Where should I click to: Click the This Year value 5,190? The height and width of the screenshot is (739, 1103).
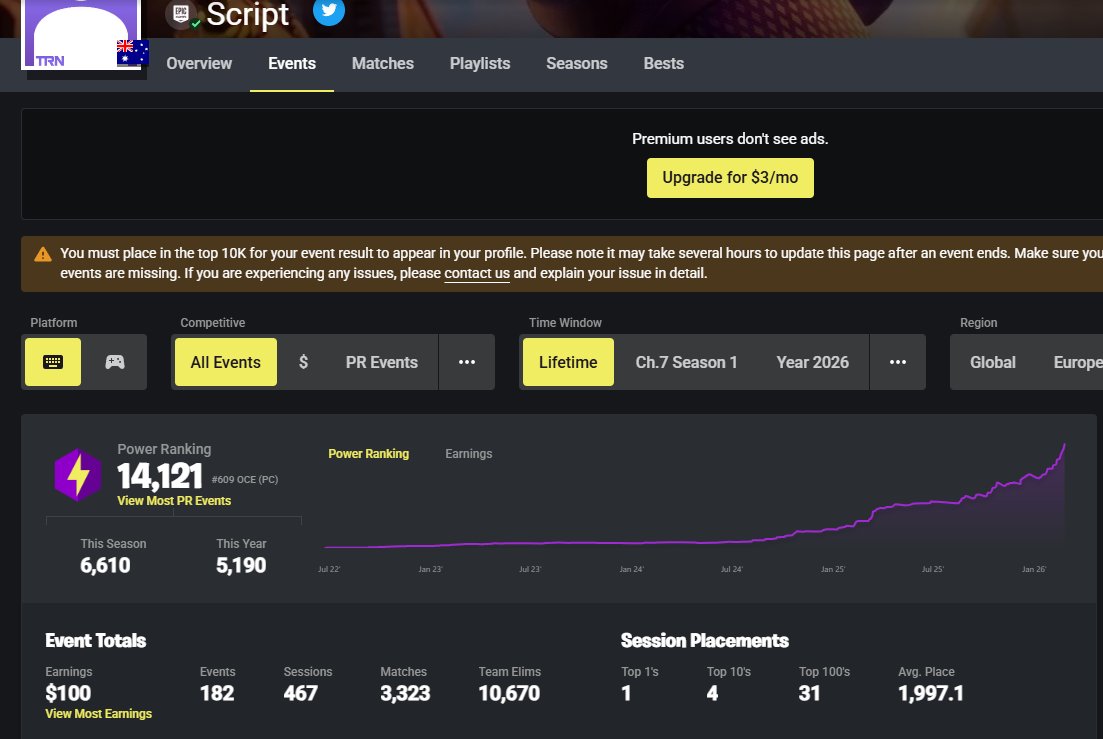tap(241, 565)
